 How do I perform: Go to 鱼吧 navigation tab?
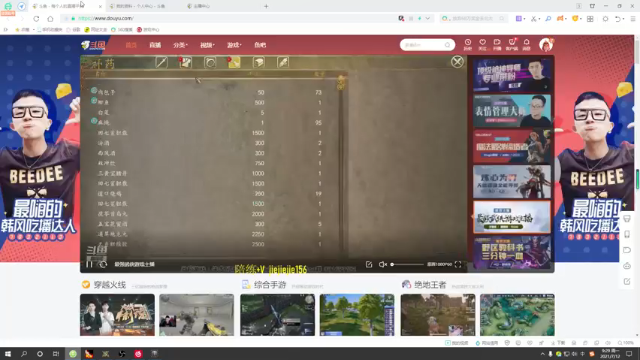click(260, 45)
